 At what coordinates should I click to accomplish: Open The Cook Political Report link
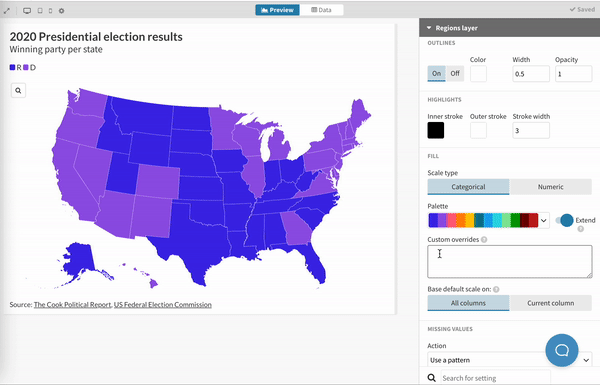[x=72, y=305]
